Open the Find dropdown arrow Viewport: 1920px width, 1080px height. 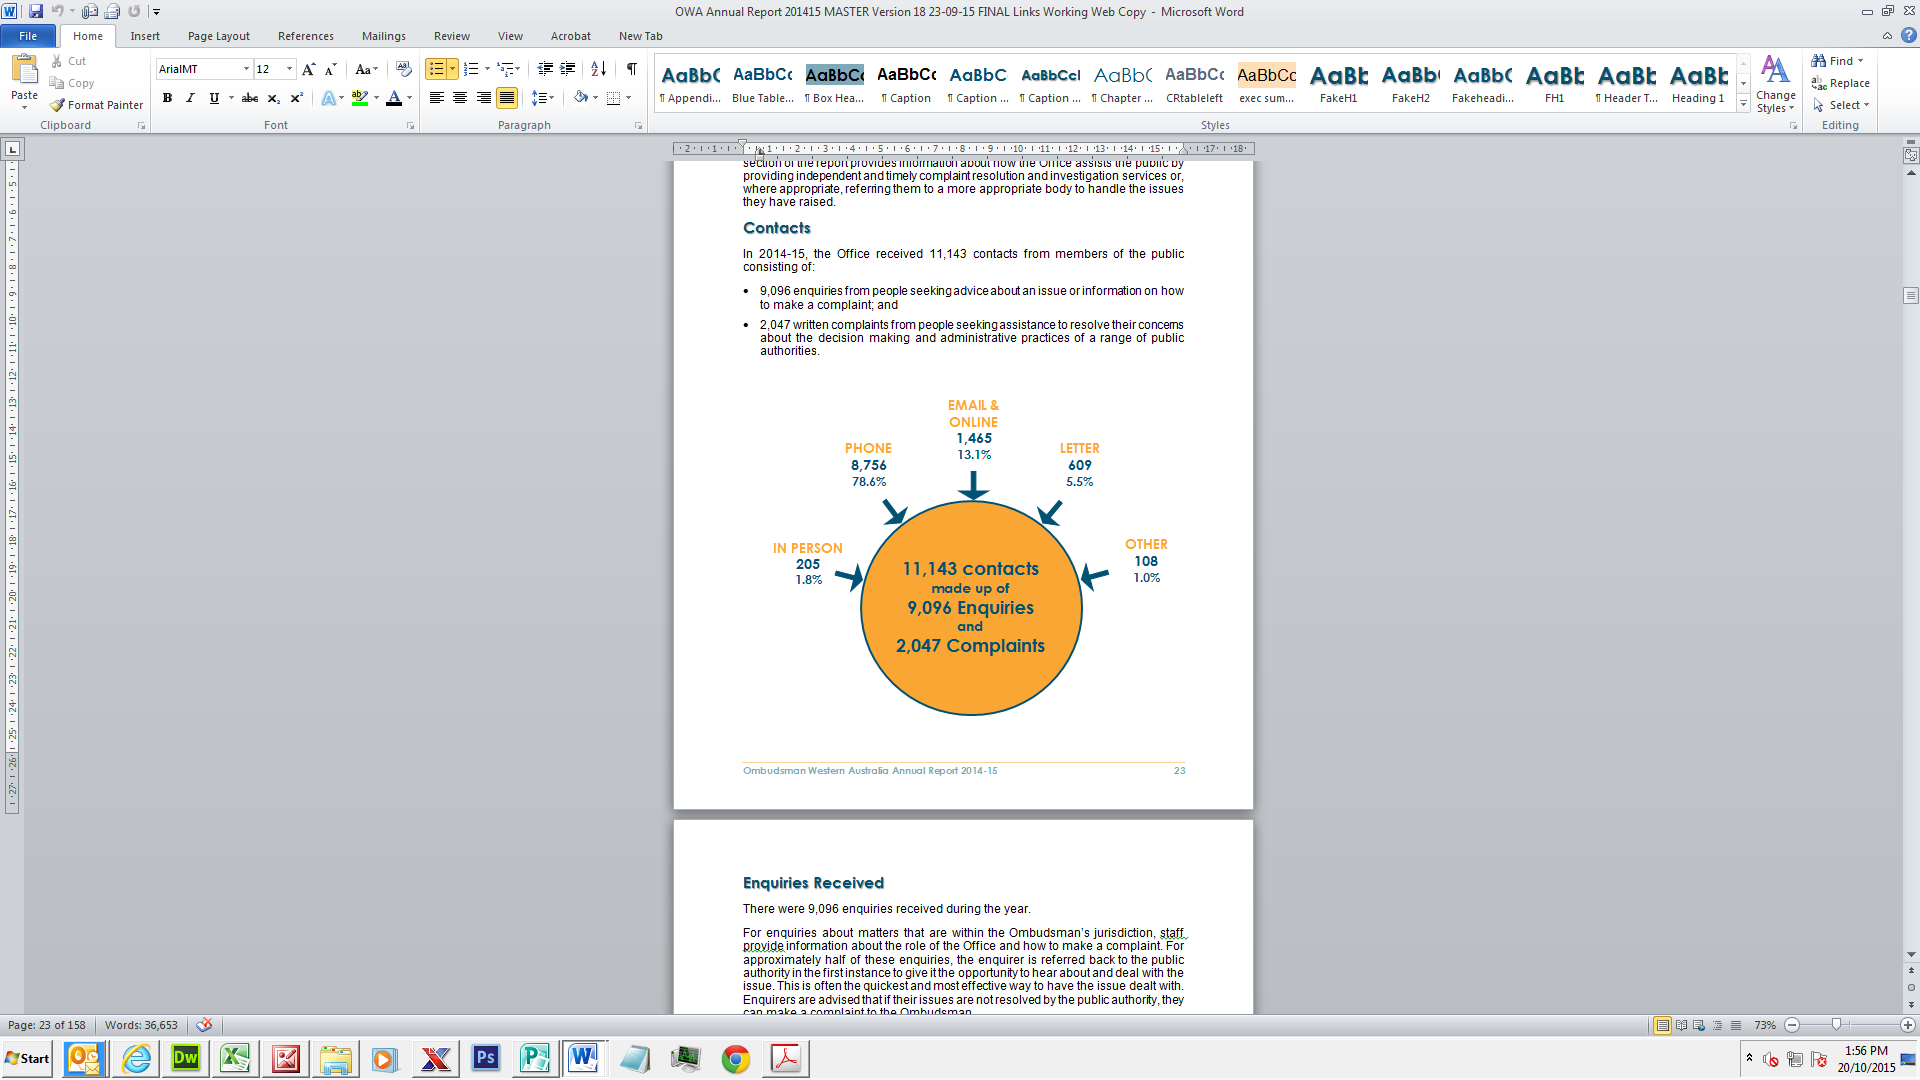coord(1861,61)
